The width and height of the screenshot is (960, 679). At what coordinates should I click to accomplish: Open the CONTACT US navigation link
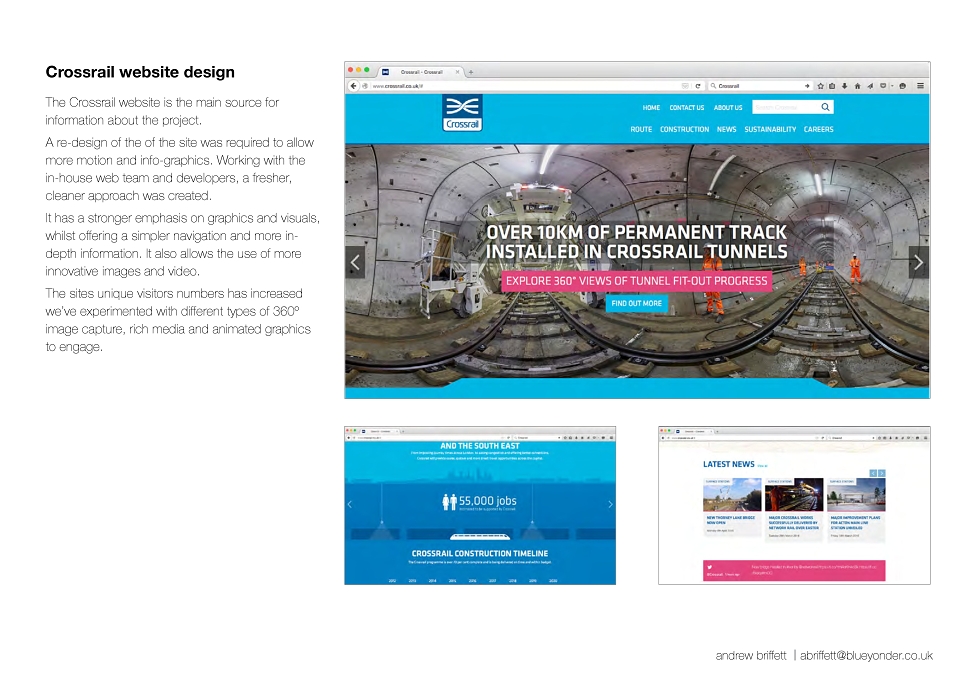tap(687, 108)
